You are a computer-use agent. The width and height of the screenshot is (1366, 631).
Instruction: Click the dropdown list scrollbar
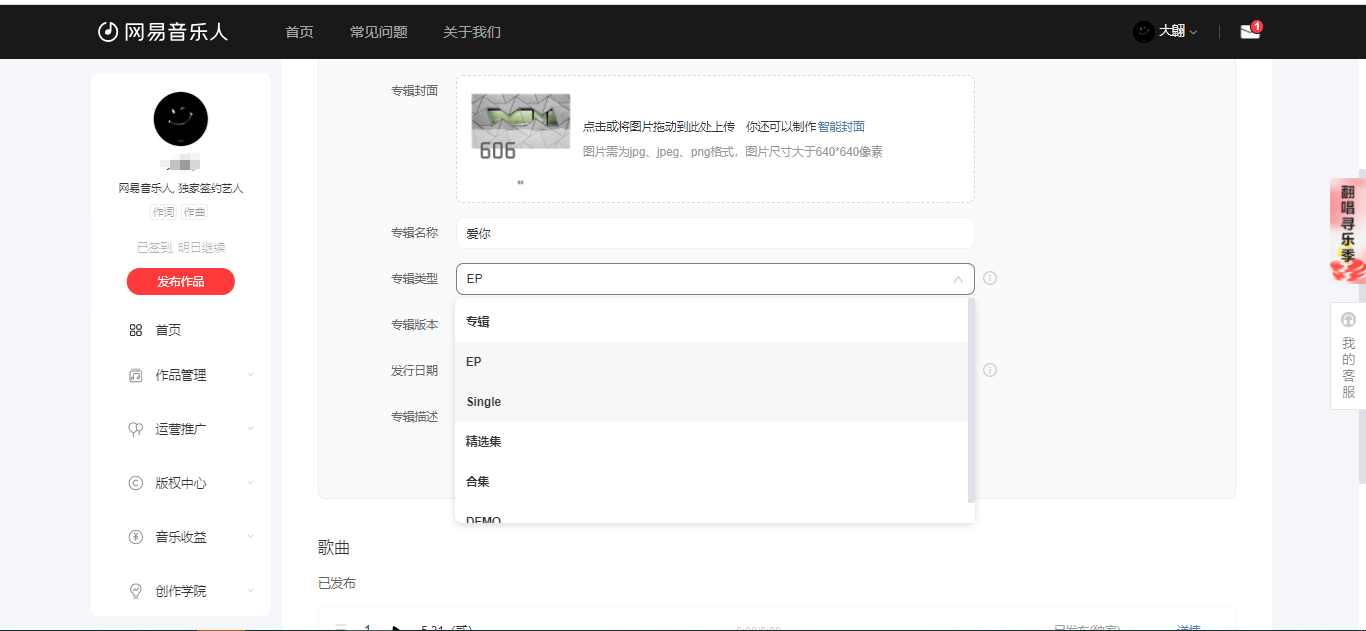[971, 400]
